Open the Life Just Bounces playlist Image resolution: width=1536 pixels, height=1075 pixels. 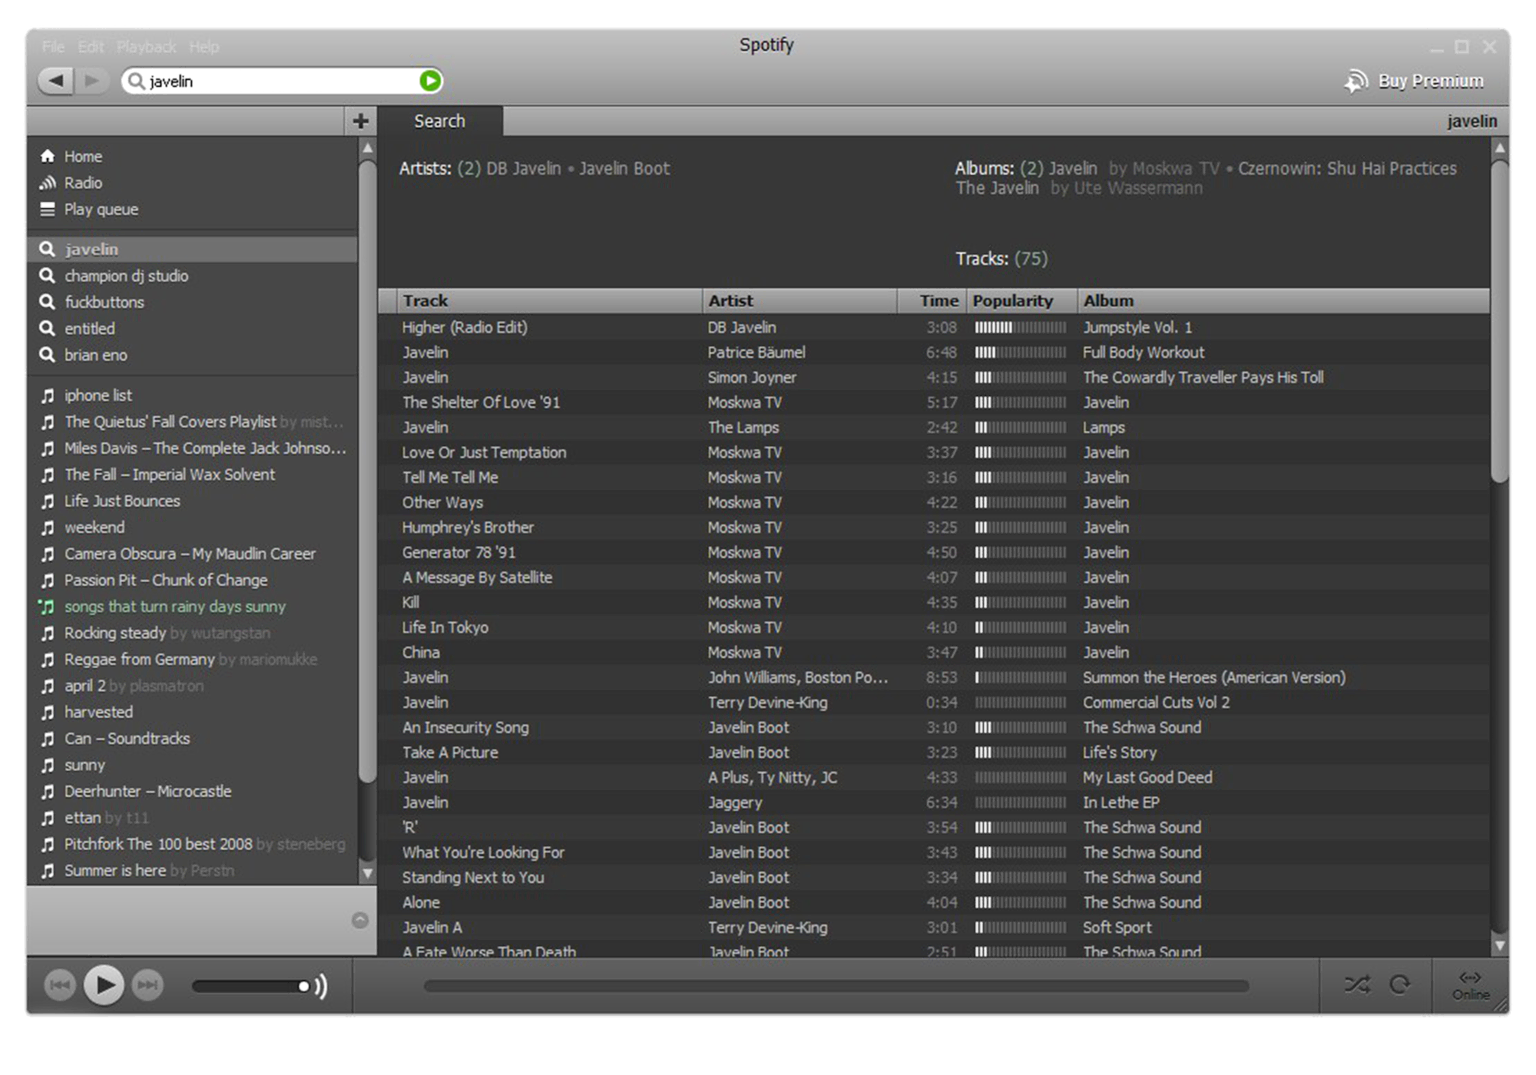[x=122, y=500]
